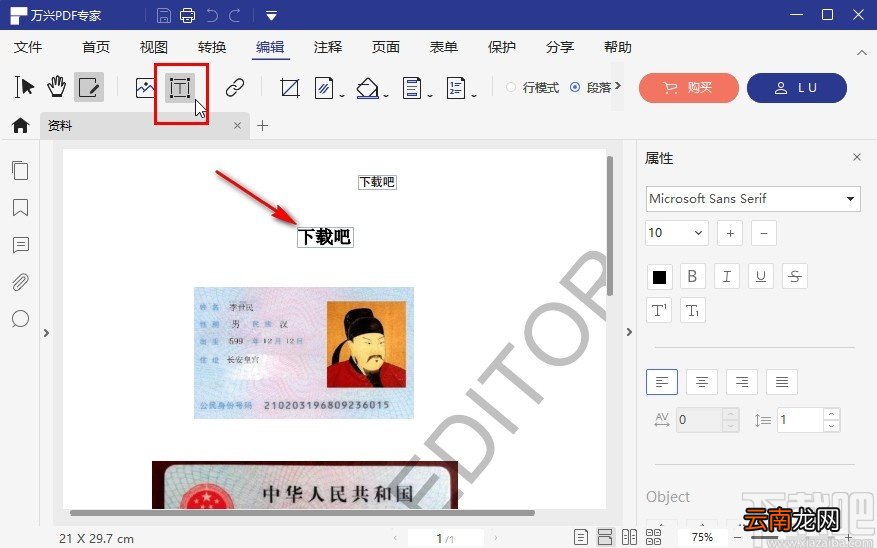Select the crop page tool
This screenshot has height=548, width=877.
click(x=290, y=88)
